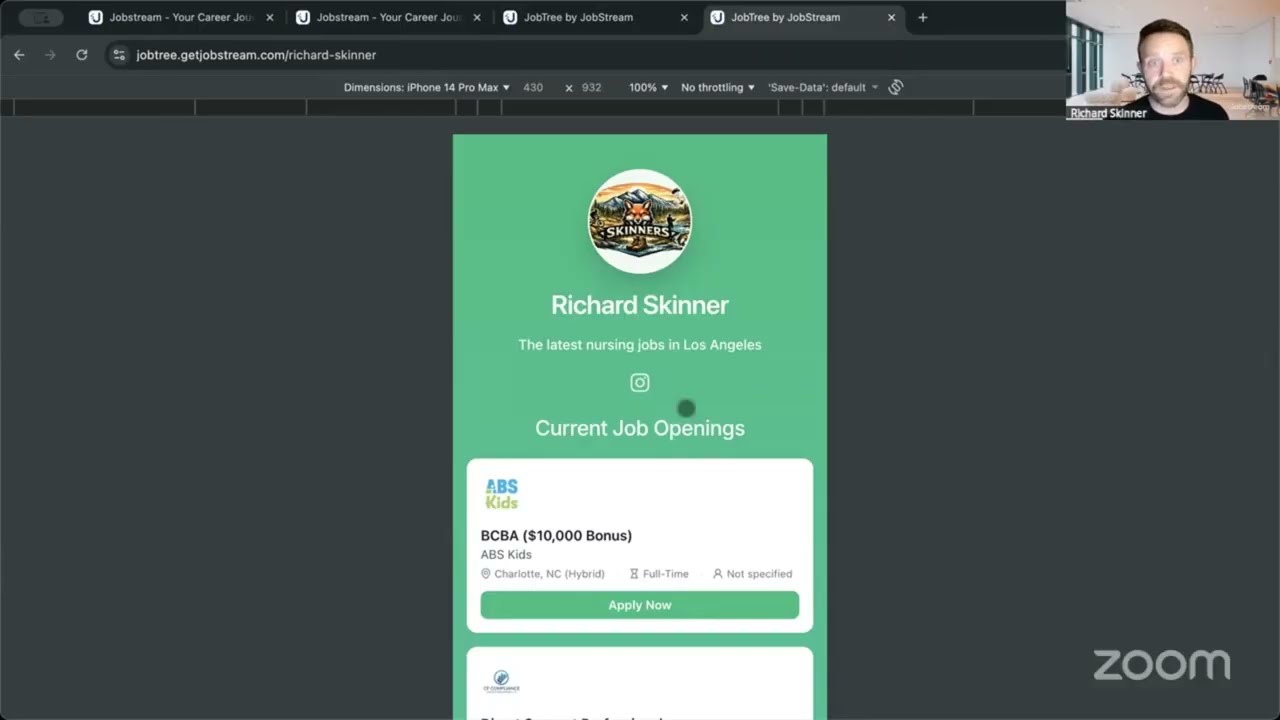Click the address bar URL
This screenshot has width=1280, height=720.
[x=256, y=55]
